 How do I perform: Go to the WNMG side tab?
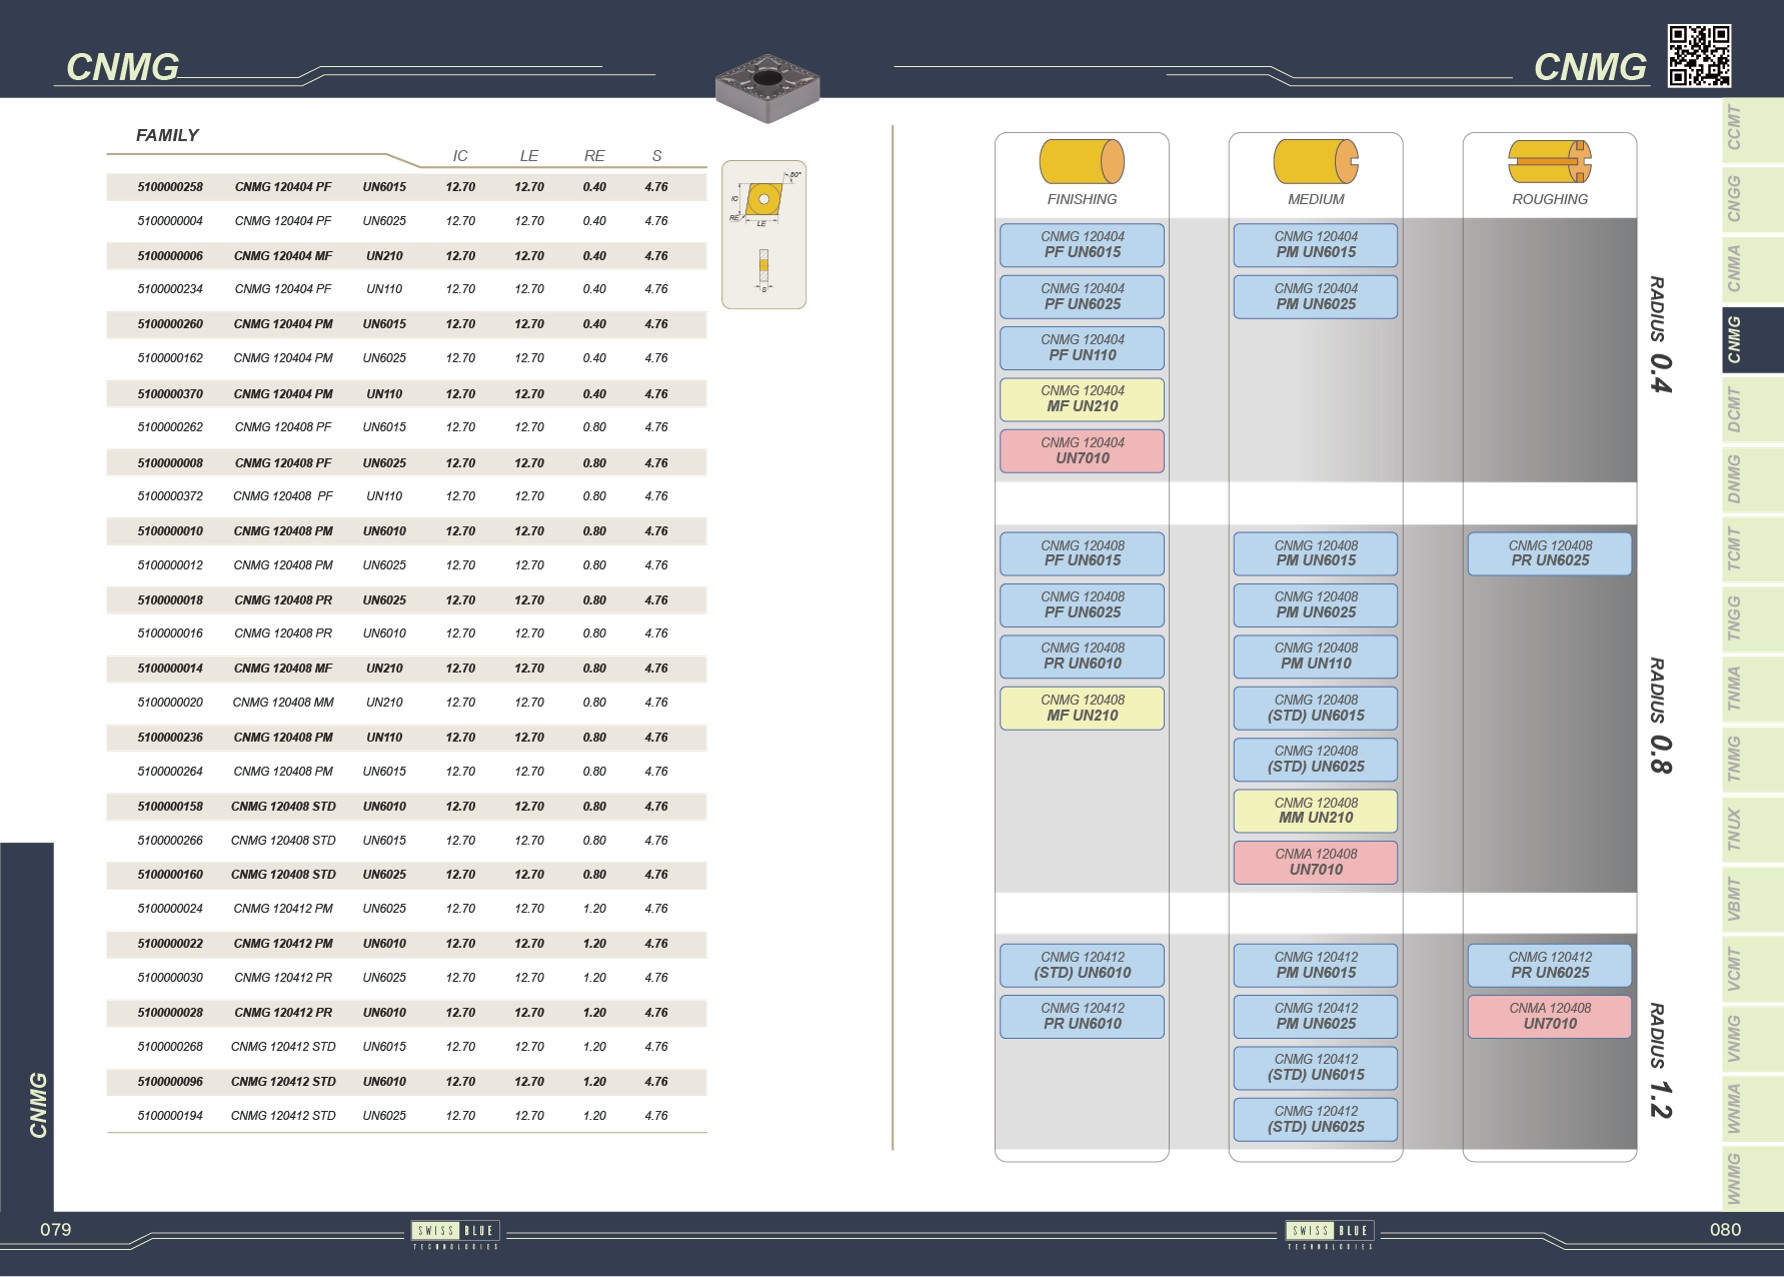[1752, 1178]
